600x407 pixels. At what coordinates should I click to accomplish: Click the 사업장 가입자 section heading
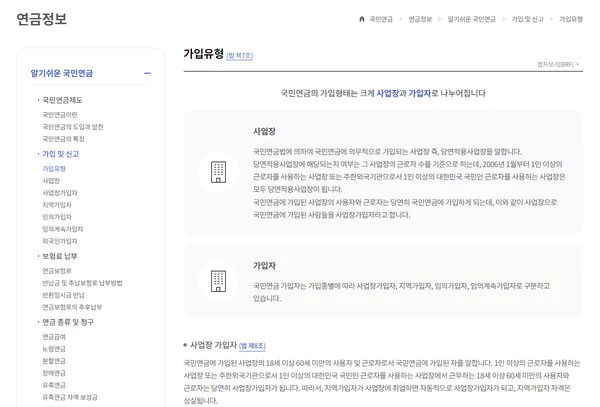(x=213, y=345)
